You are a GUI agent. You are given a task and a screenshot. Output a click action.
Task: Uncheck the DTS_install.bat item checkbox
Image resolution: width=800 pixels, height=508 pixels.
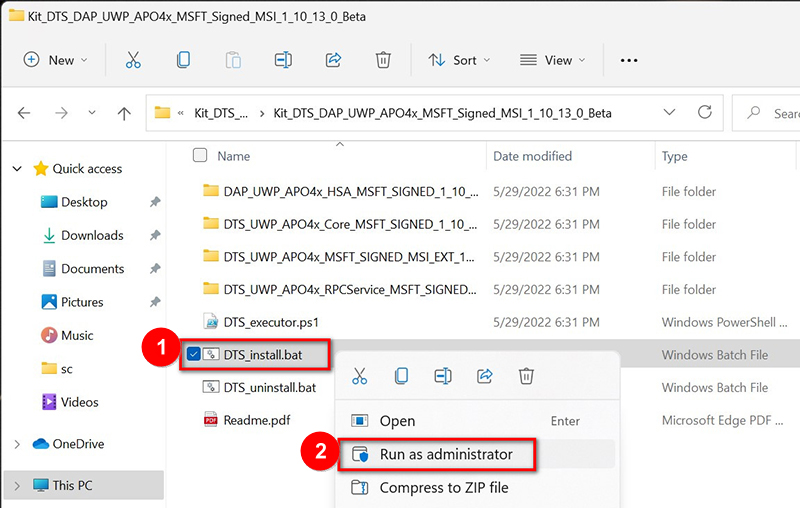point(193,354)
